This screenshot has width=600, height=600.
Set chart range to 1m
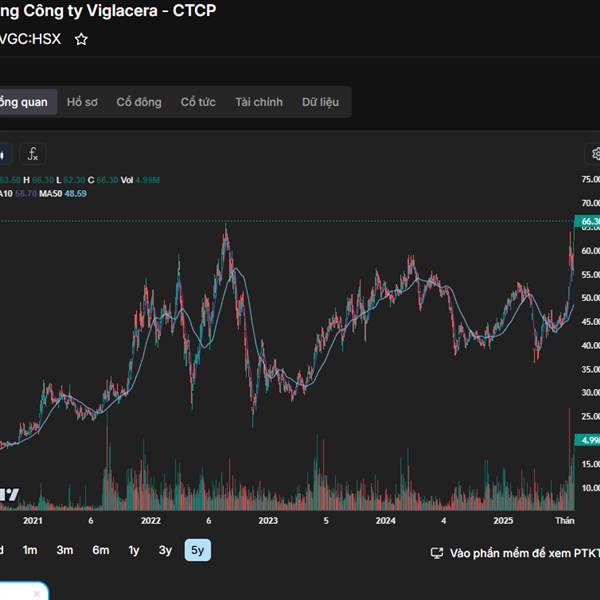pyautogui.click(x=30, y=550)
